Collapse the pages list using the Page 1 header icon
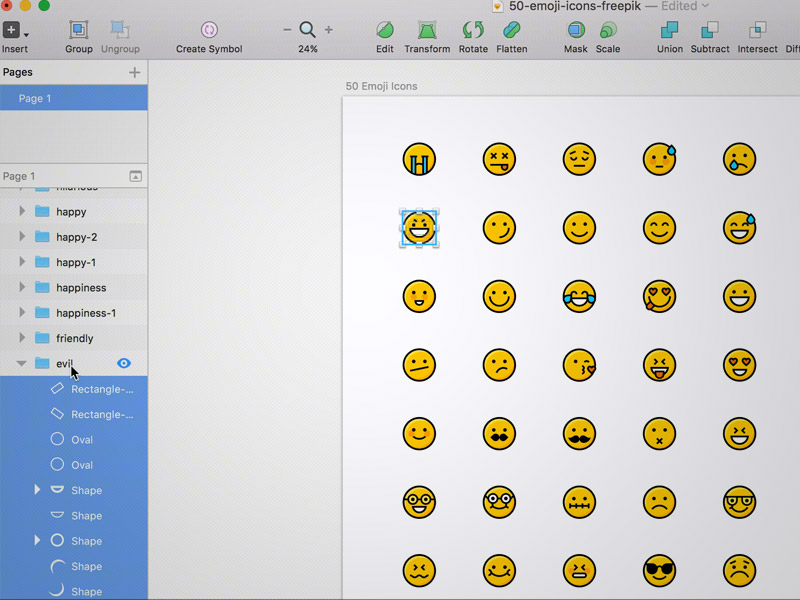Viewport: 800px width, 600px height. (x=135, y=177)
